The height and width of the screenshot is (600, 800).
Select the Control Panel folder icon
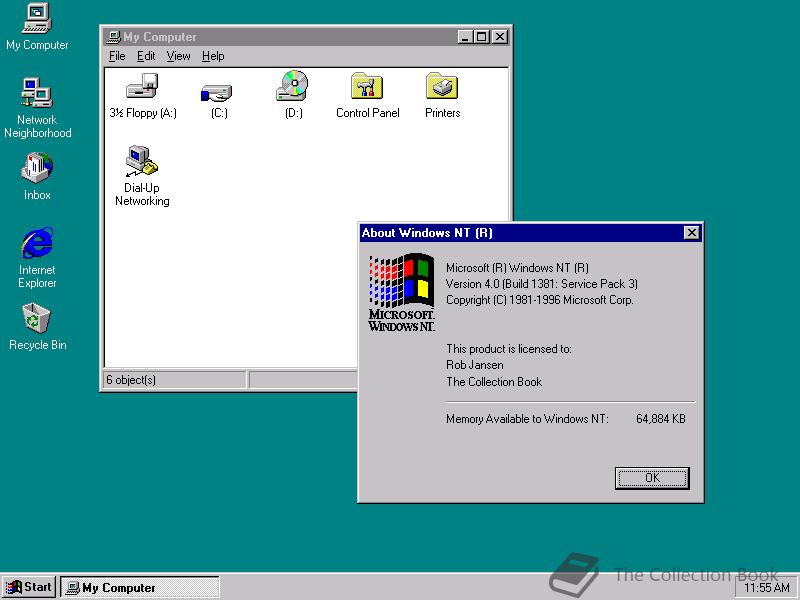367,95
